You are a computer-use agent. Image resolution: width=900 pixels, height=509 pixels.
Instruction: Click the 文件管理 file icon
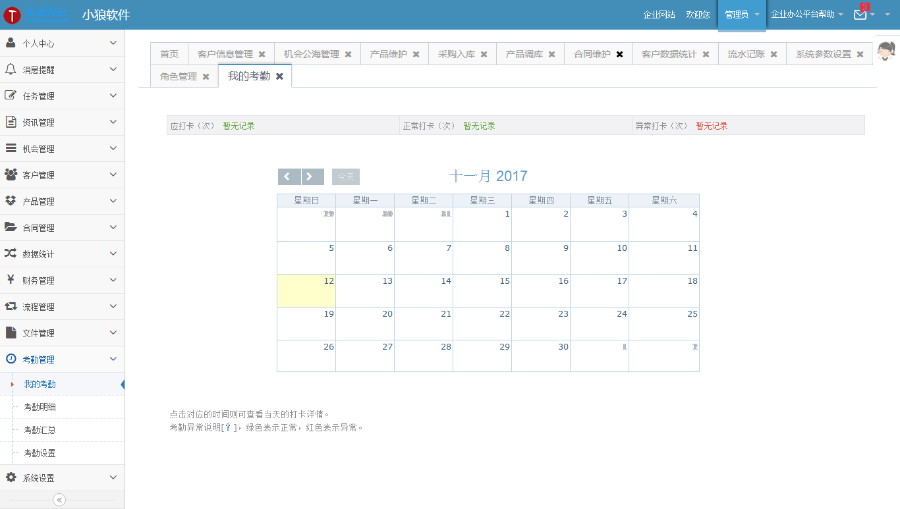coord(10,332)
